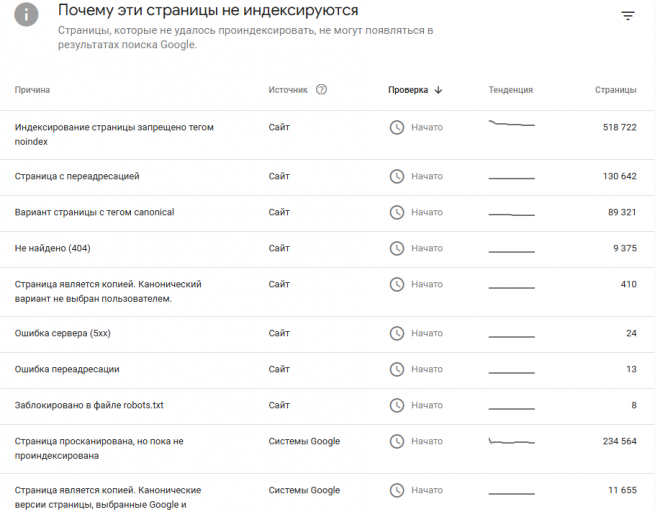Click the clock icon in the Не найдено (404) row

[x=397, y=248]
